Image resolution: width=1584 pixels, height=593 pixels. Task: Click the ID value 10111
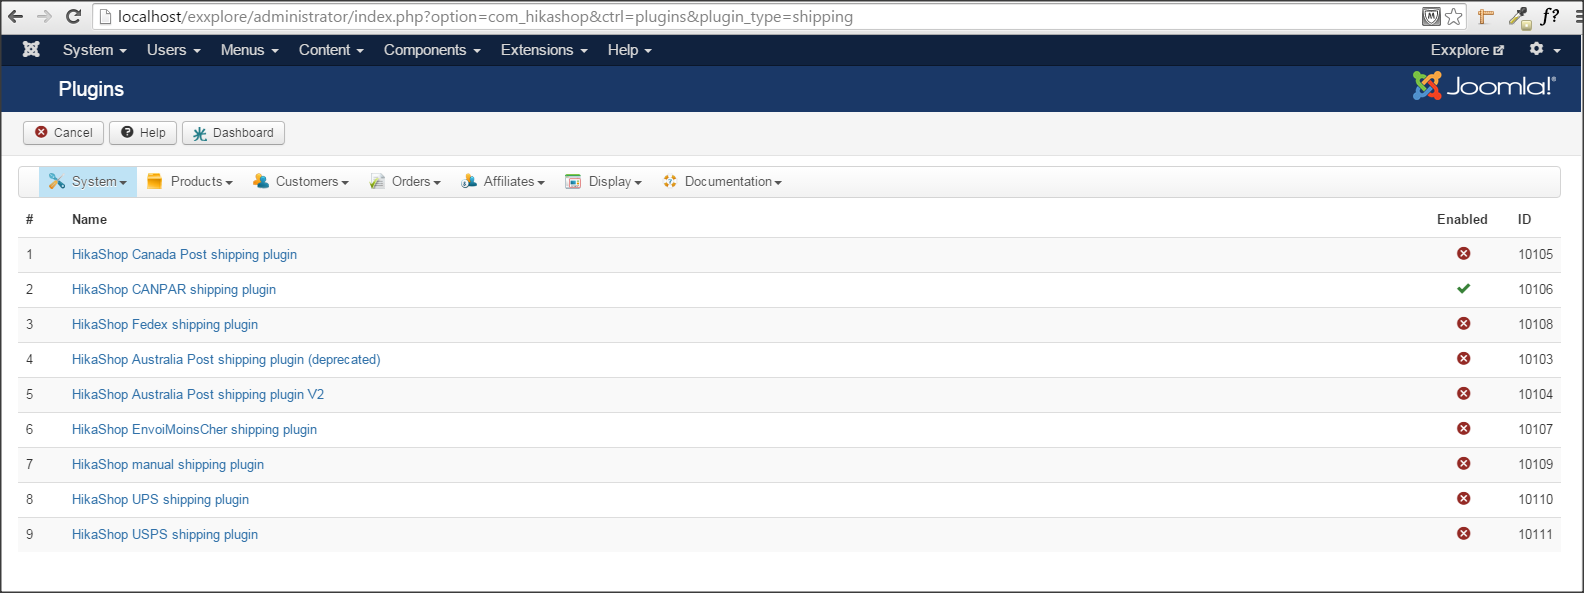[x=1535, y=534]
